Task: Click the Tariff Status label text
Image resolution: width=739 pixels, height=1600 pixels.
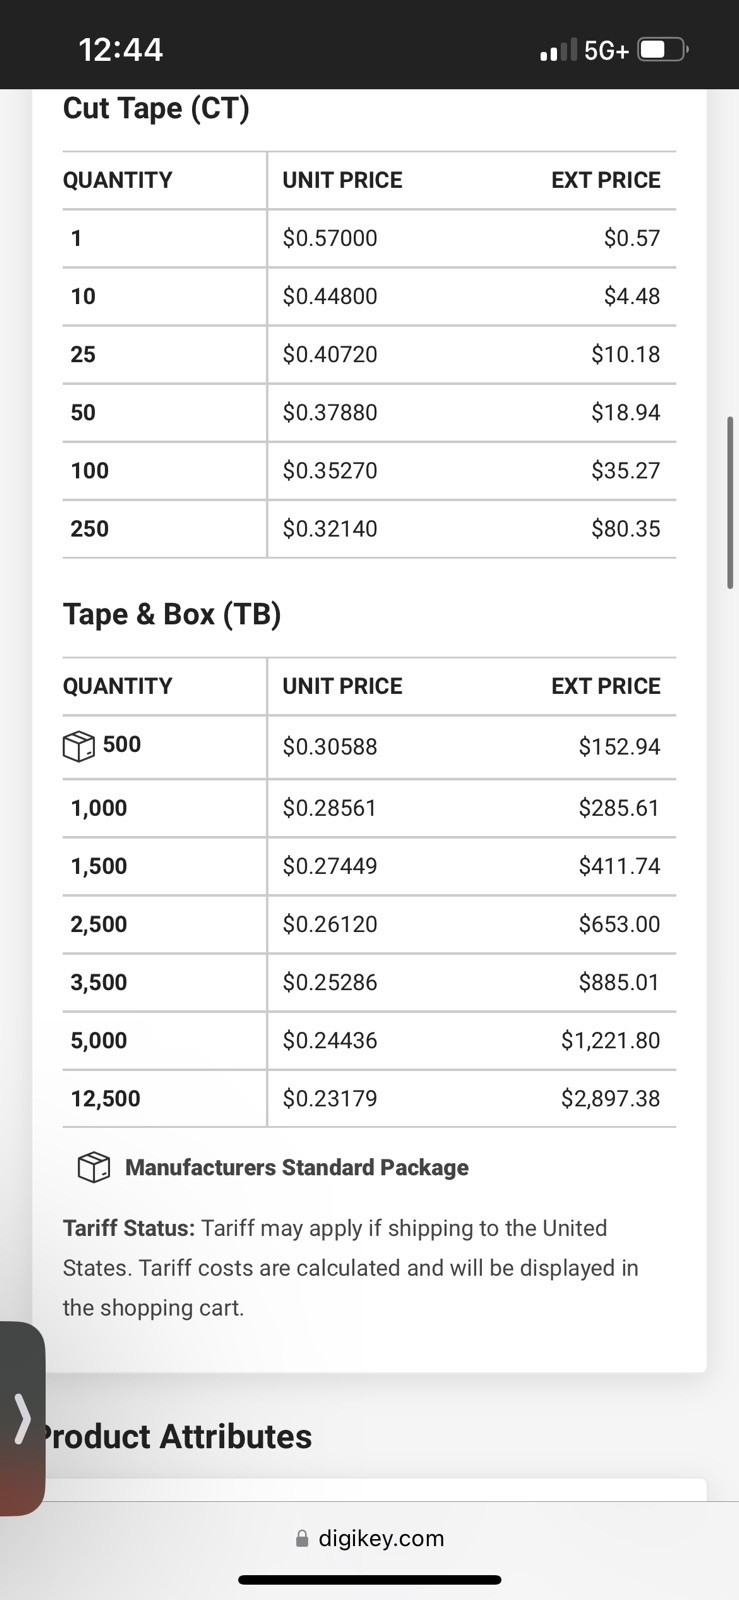Action: (129, 1228)
